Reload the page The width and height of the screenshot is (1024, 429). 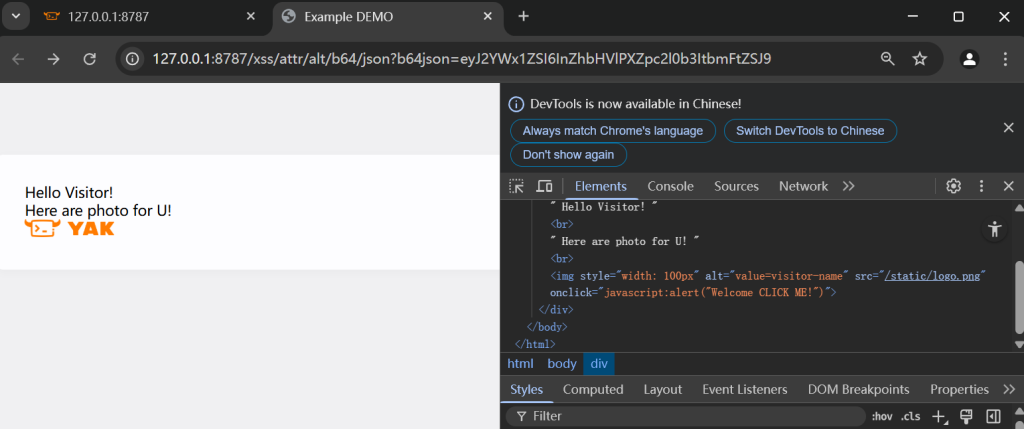89,59
